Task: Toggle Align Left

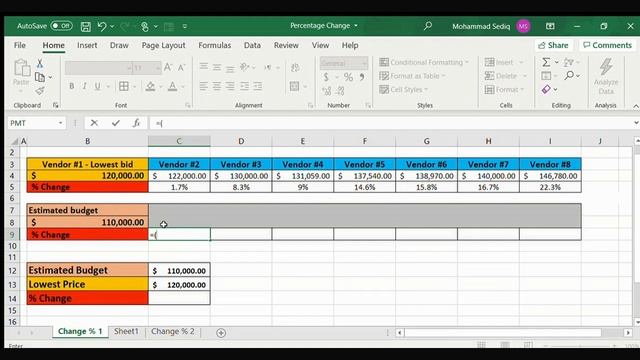Action: click(204, 86)
